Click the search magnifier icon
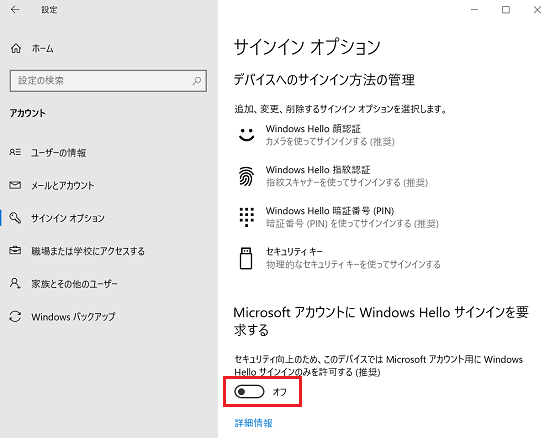This screenshot has height=438, width=550. [x=197, y=81]
